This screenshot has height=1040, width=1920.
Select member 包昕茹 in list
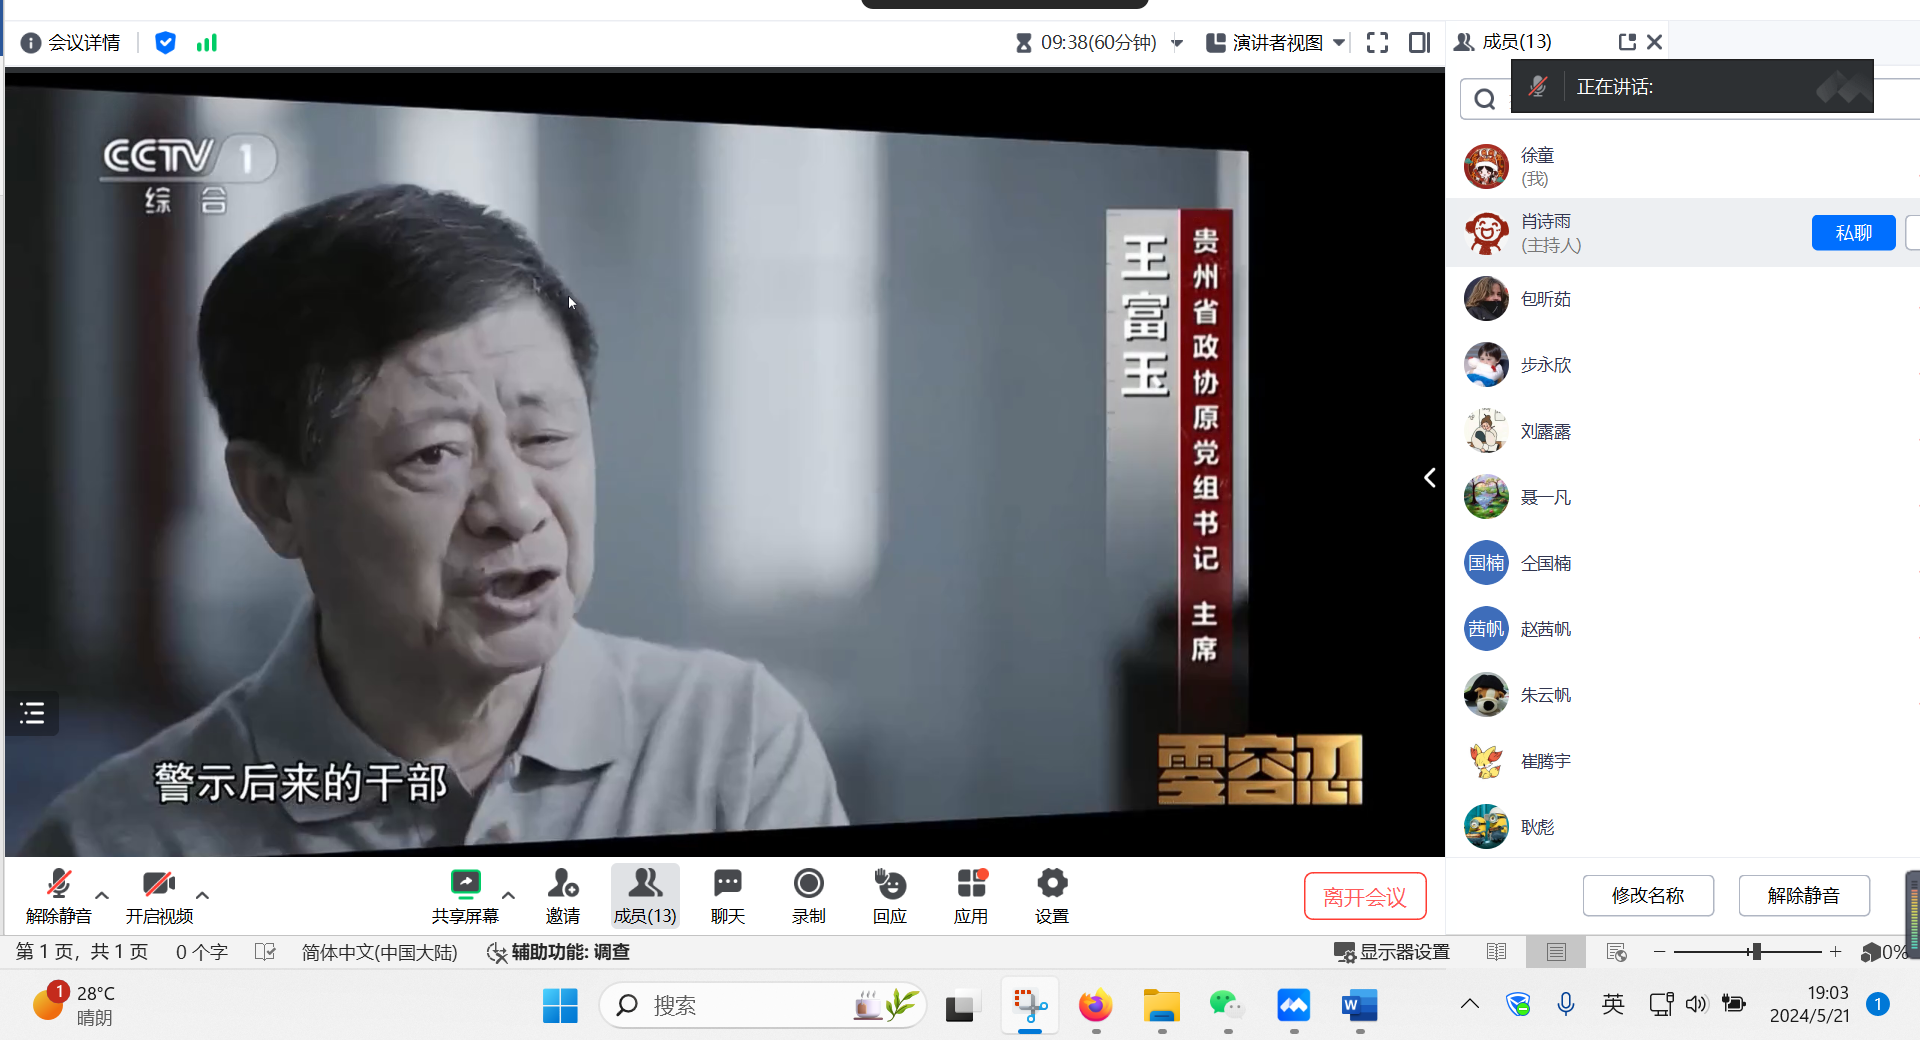pyautogui.click(x=1545, y=299)
